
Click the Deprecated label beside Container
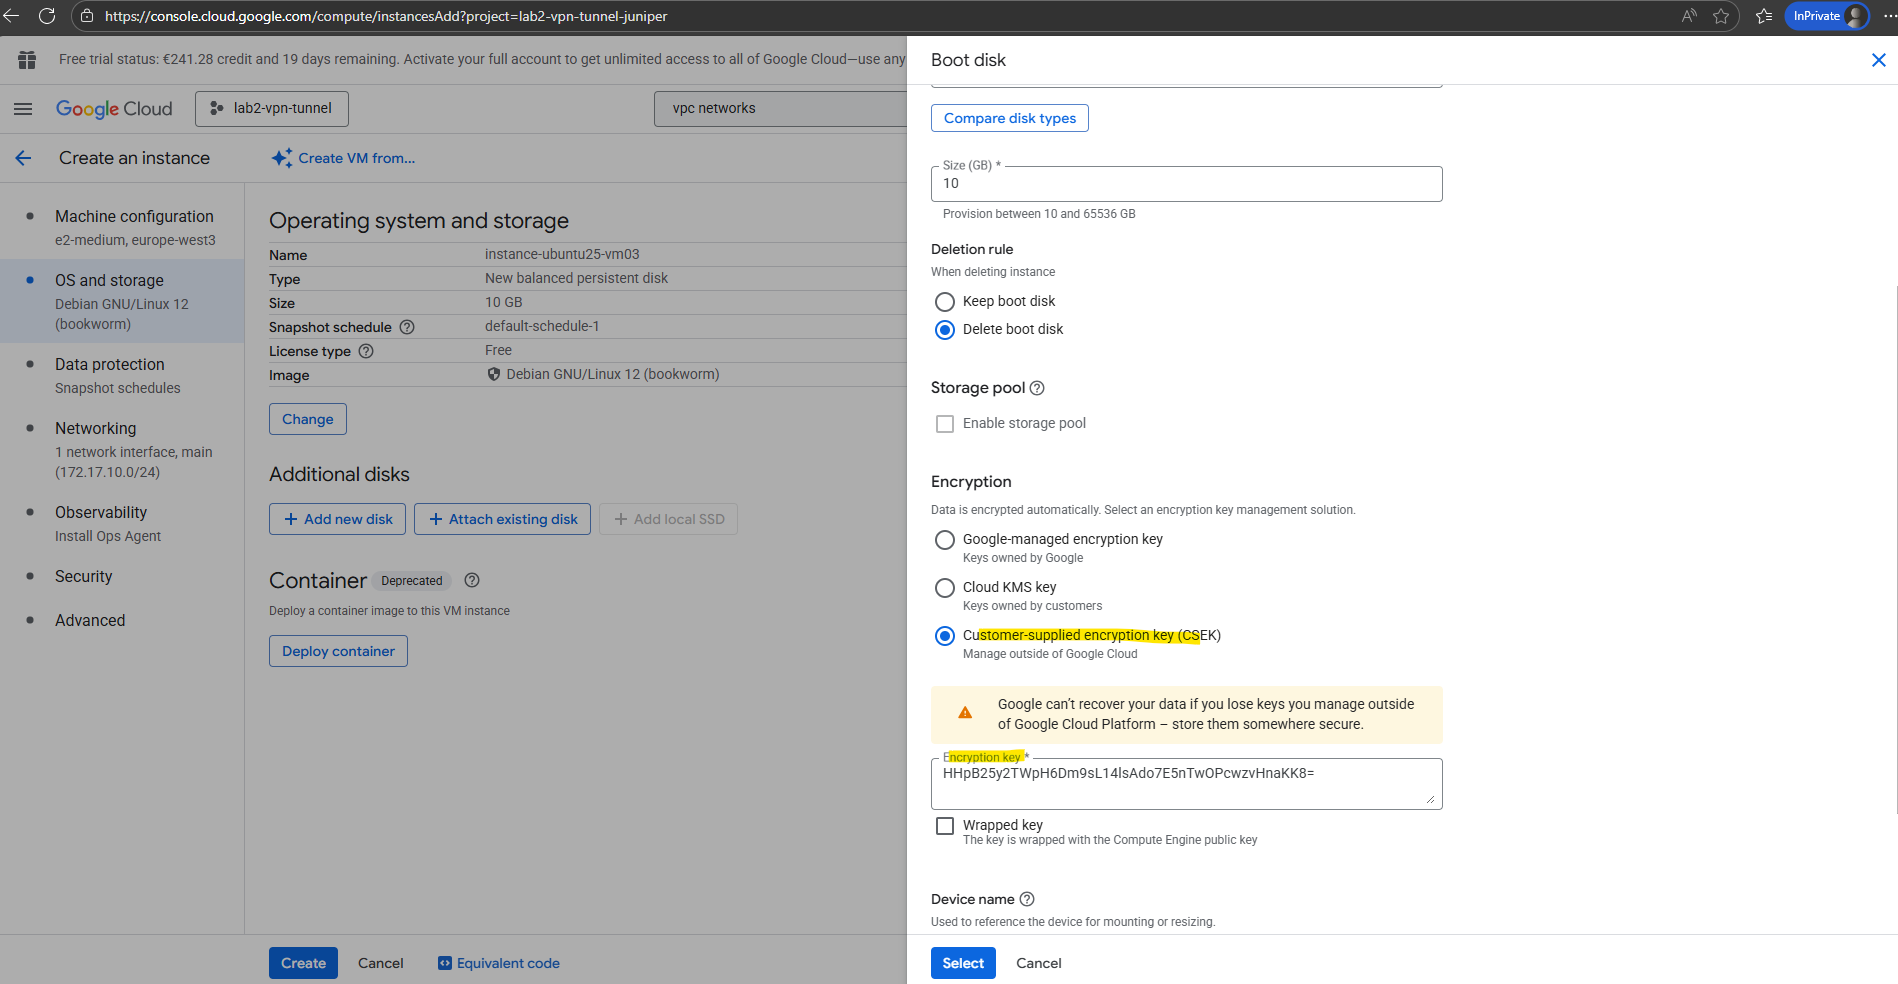(411, 580)
